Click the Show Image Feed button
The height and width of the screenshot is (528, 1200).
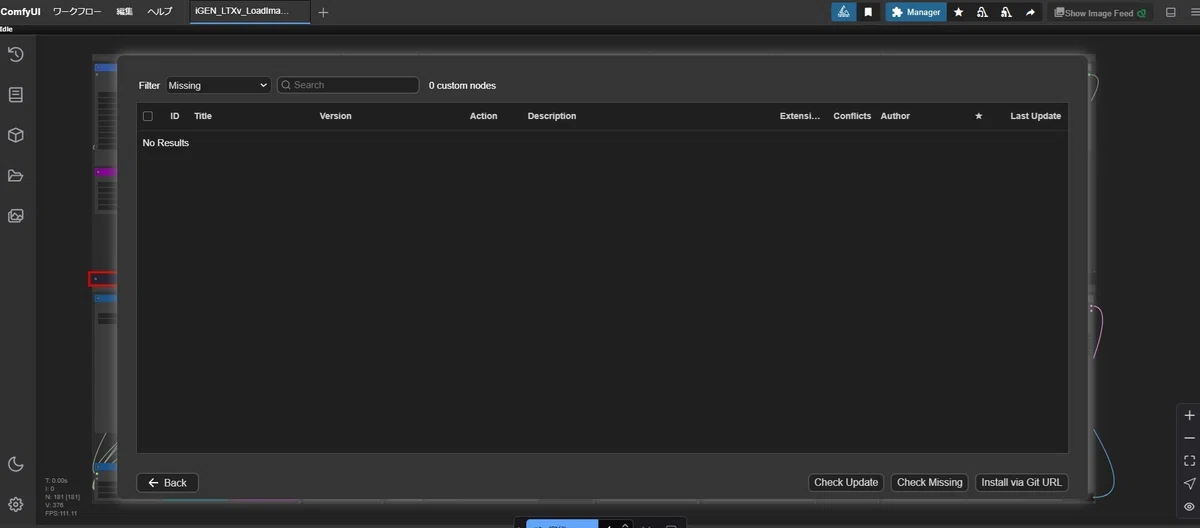tap(1099, 13)
